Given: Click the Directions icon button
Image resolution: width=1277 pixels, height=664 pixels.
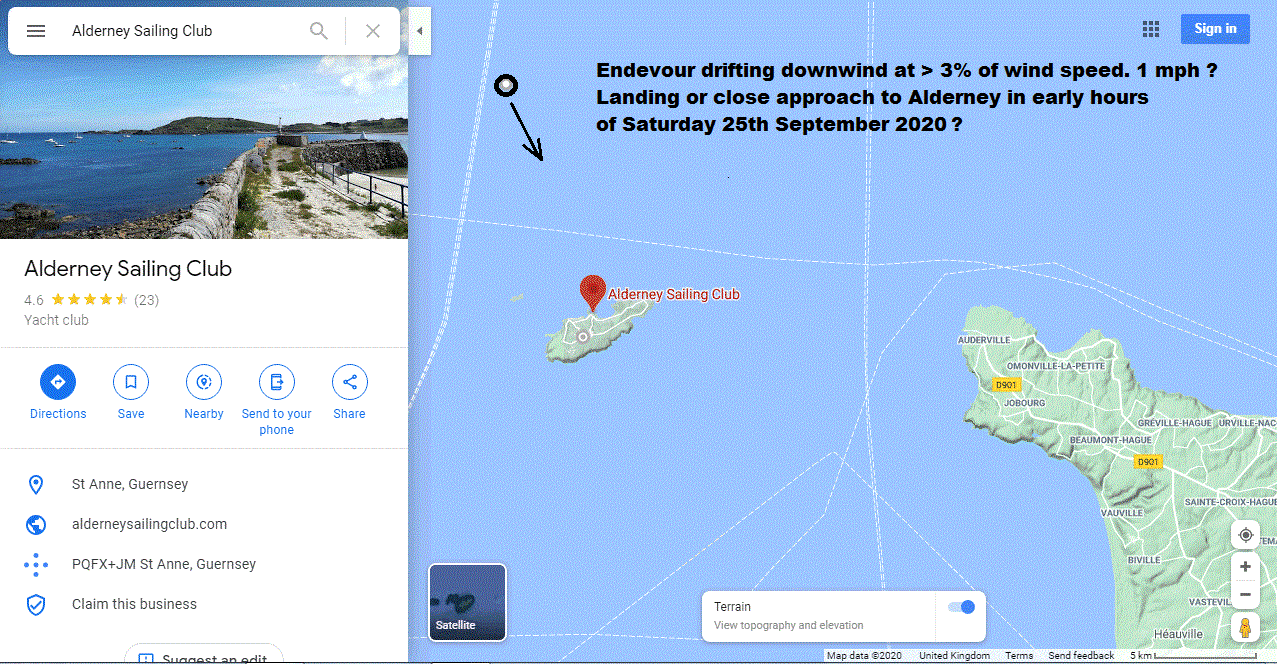Looking at the screenshot, I should point(58,382).
